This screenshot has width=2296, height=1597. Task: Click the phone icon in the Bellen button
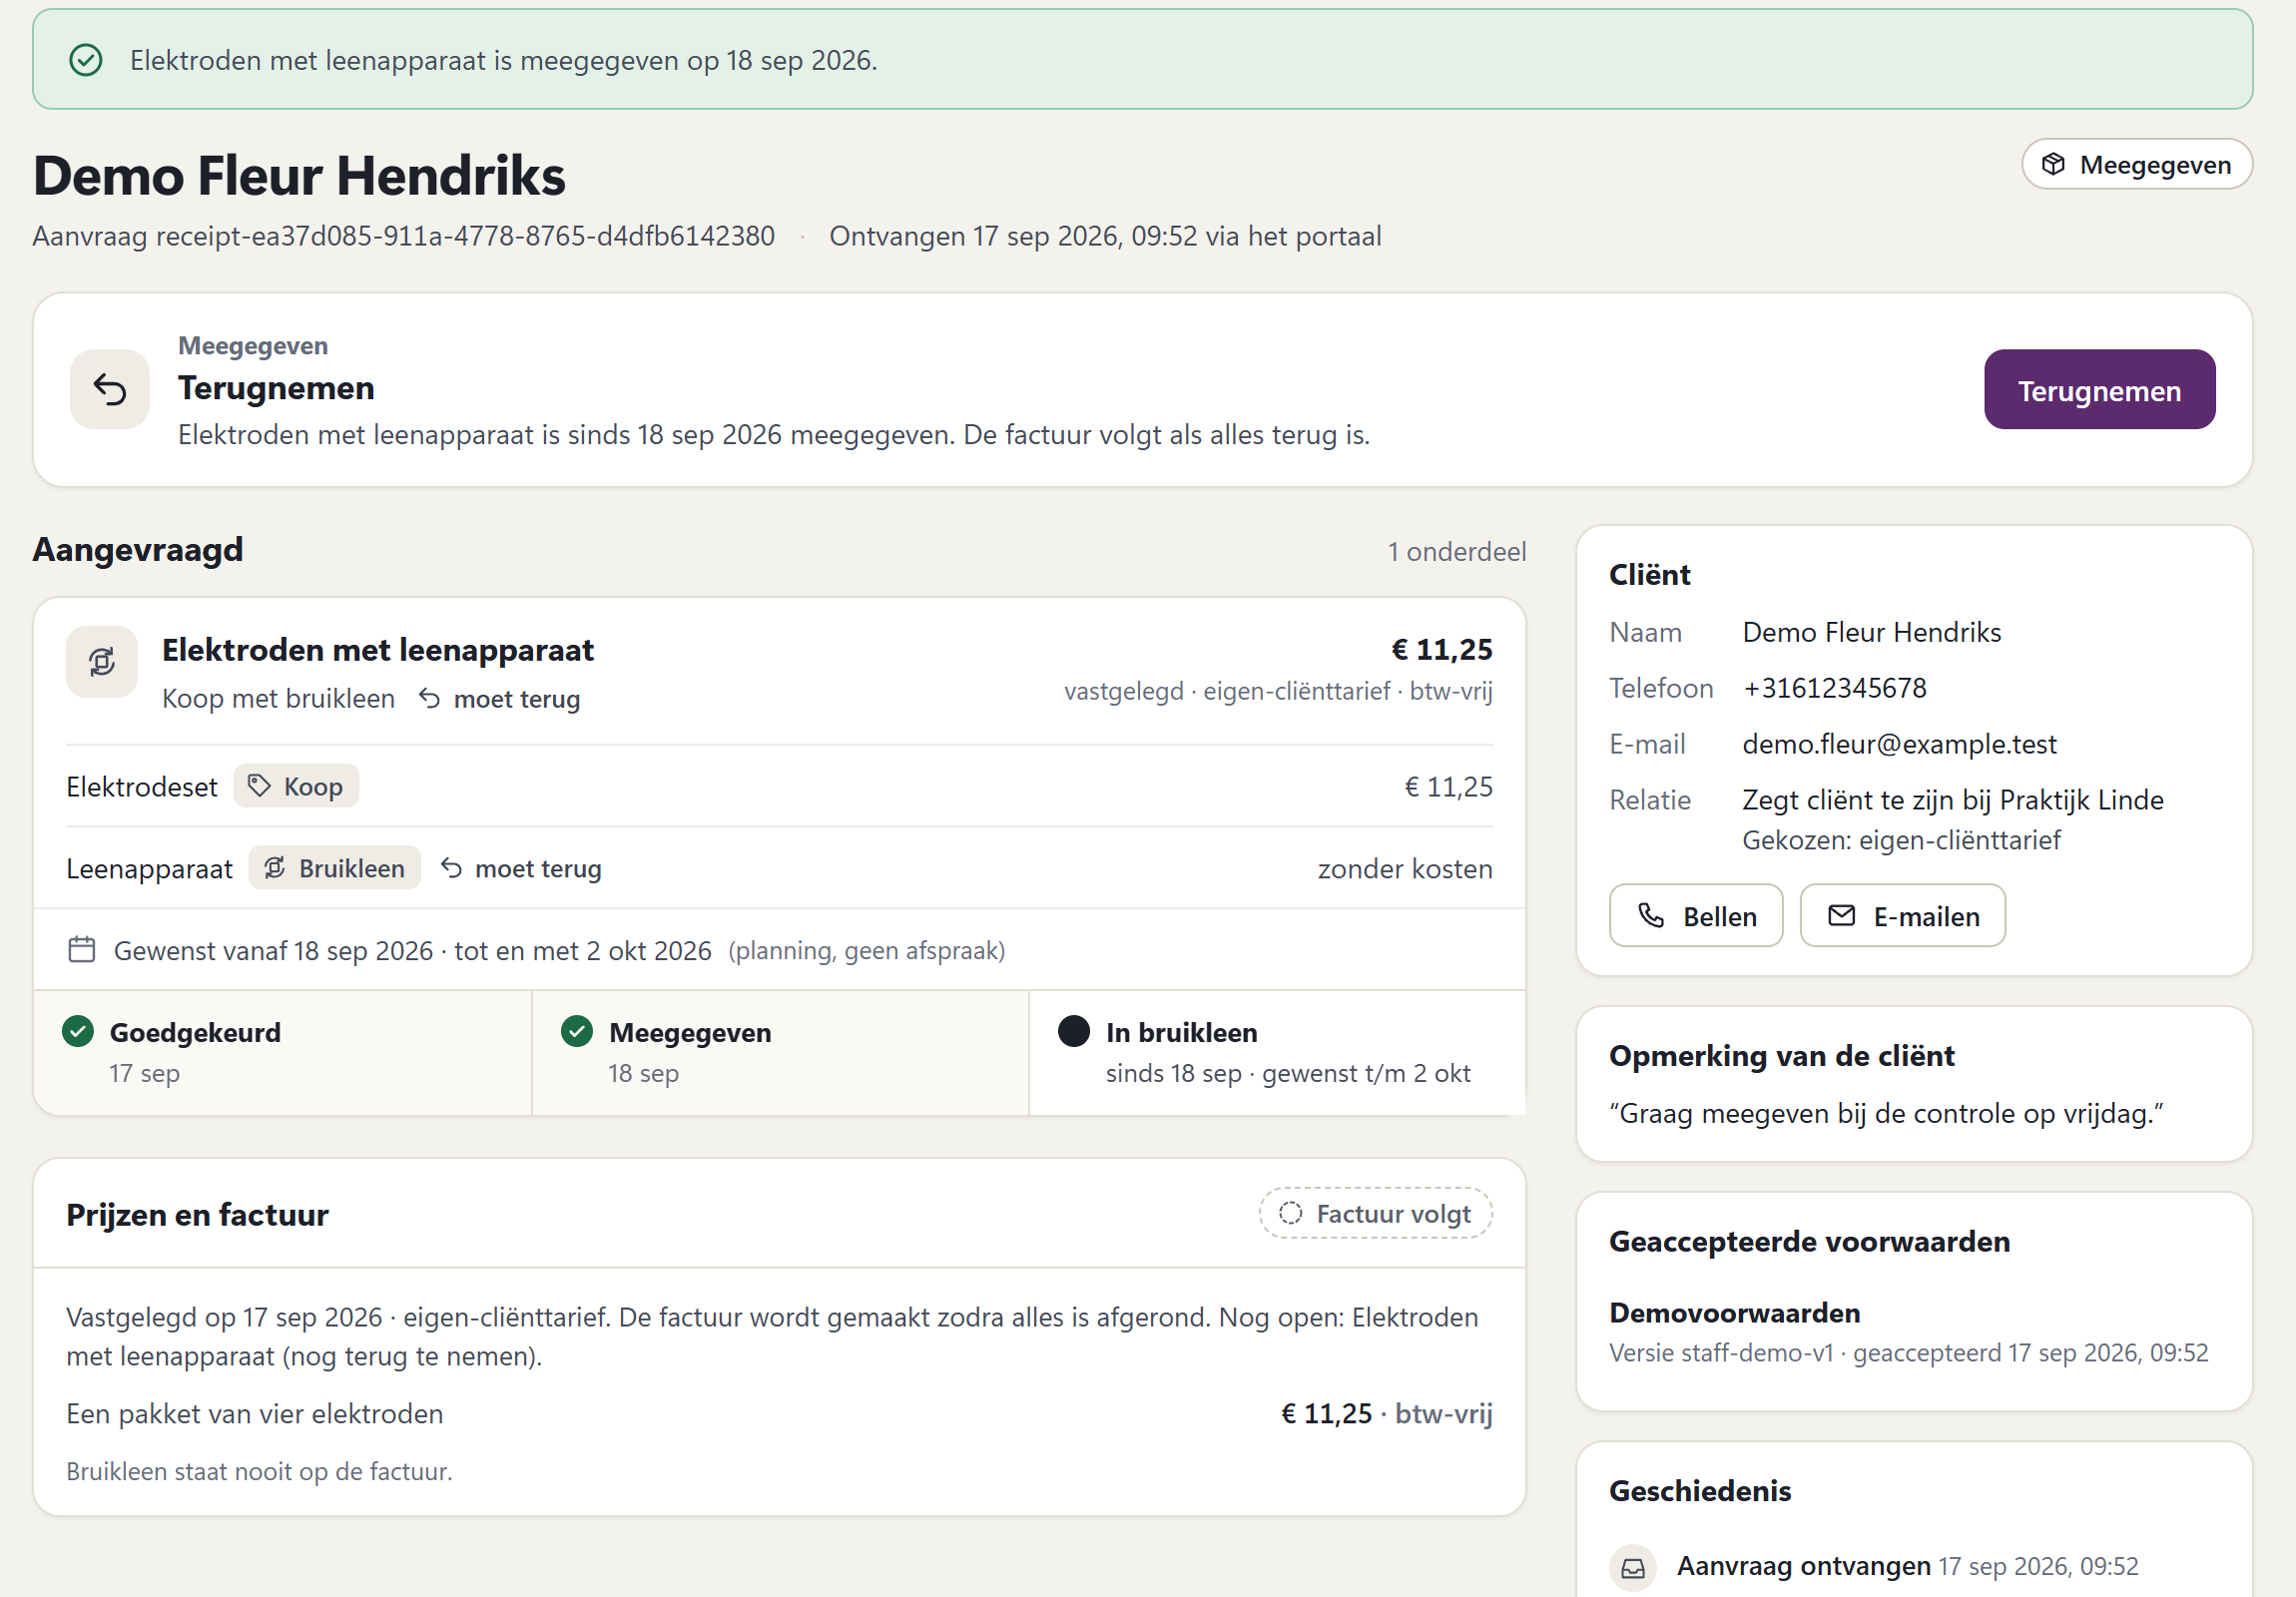click(1651, 915)
